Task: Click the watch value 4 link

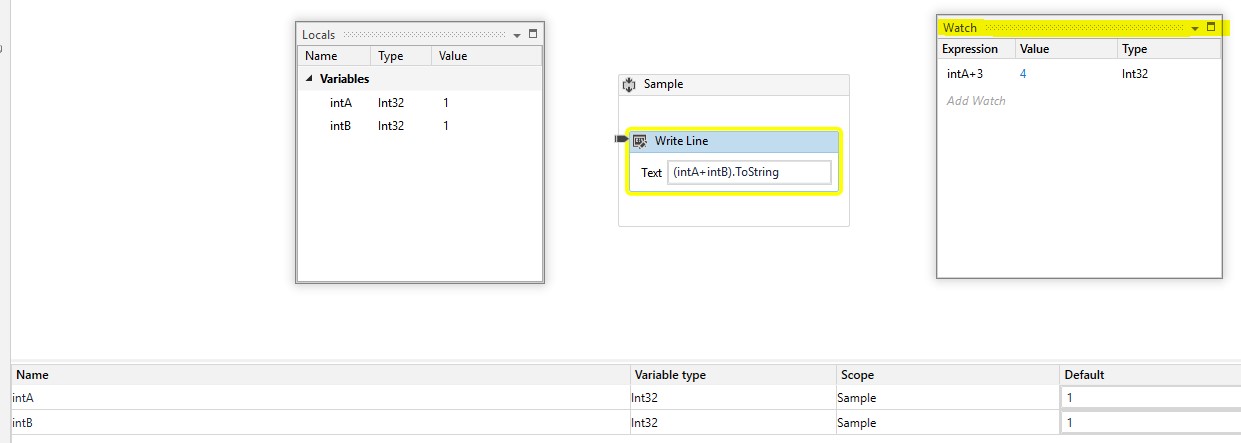Action: (1023, 74)
